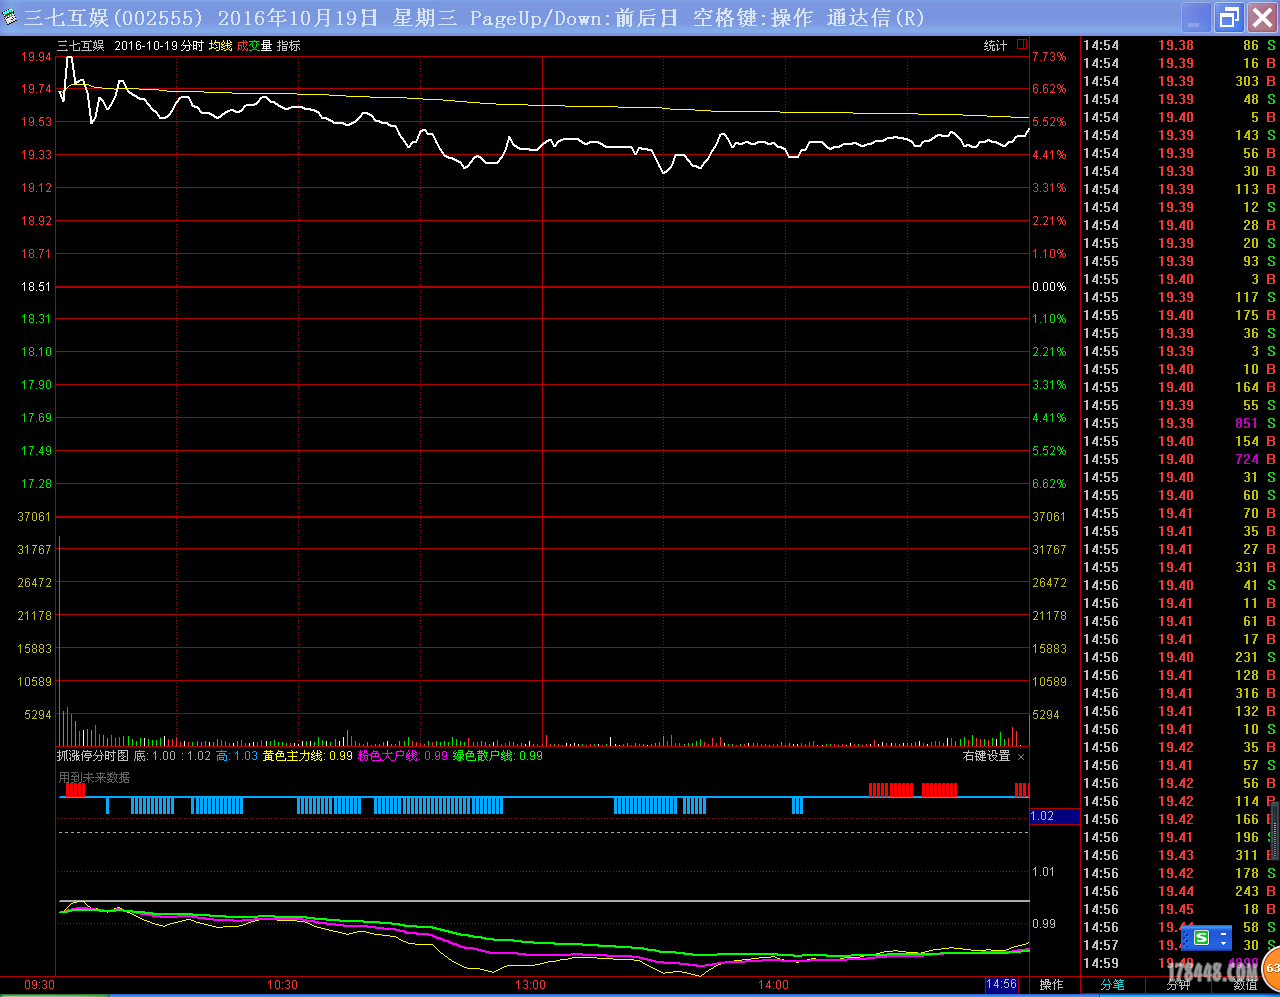Viewport: 1280px width, 997px height.
Task: Switch to the 数值 tab
Action: pos(1245,985)
